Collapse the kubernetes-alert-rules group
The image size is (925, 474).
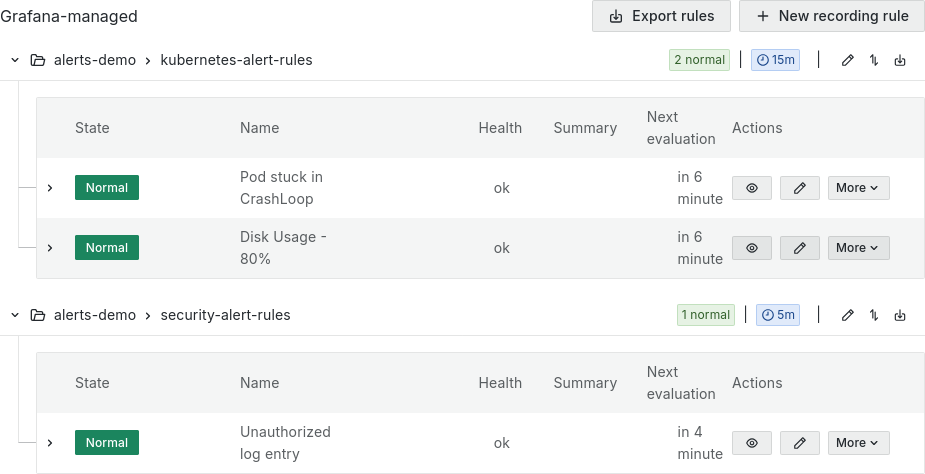click(15, 60)
